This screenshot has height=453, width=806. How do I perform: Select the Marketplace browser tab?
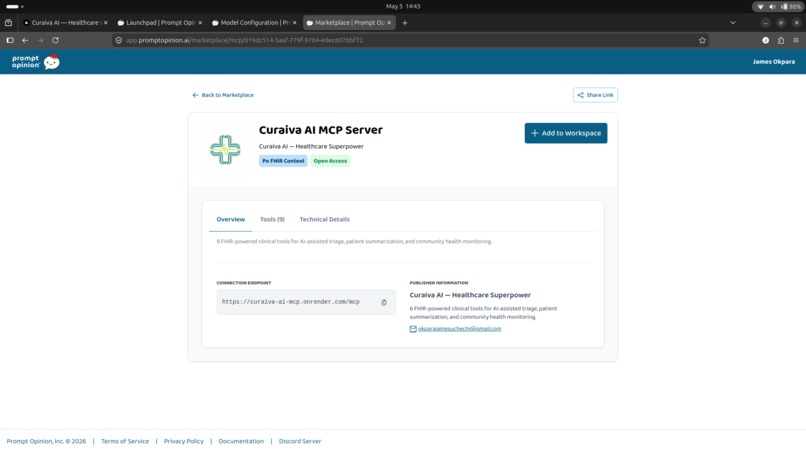349,23
